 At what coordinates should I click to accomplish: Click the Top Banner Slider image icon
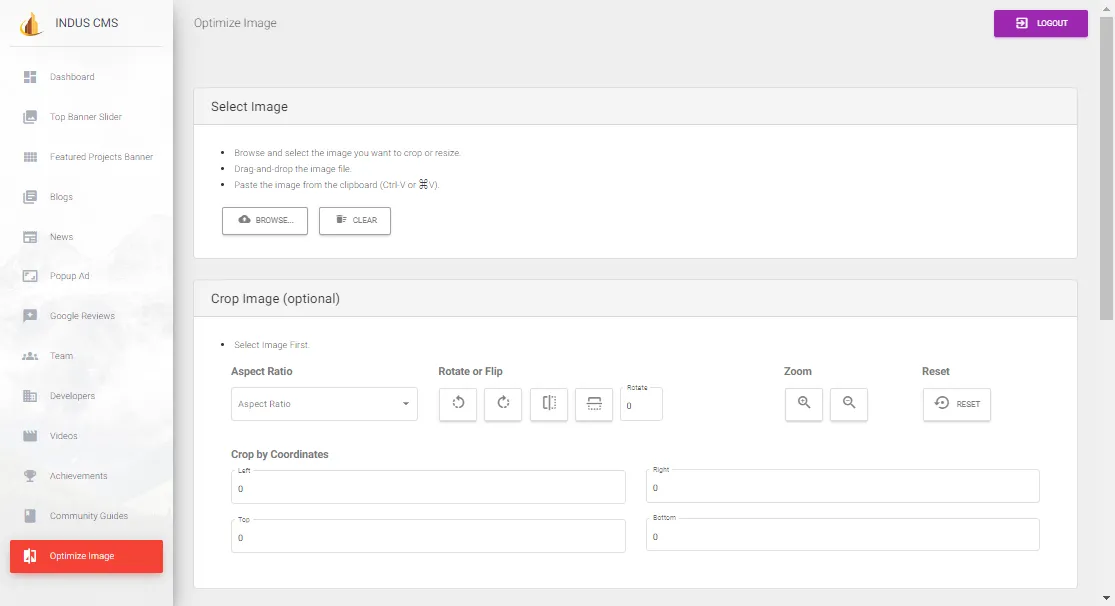click(30, 117)
